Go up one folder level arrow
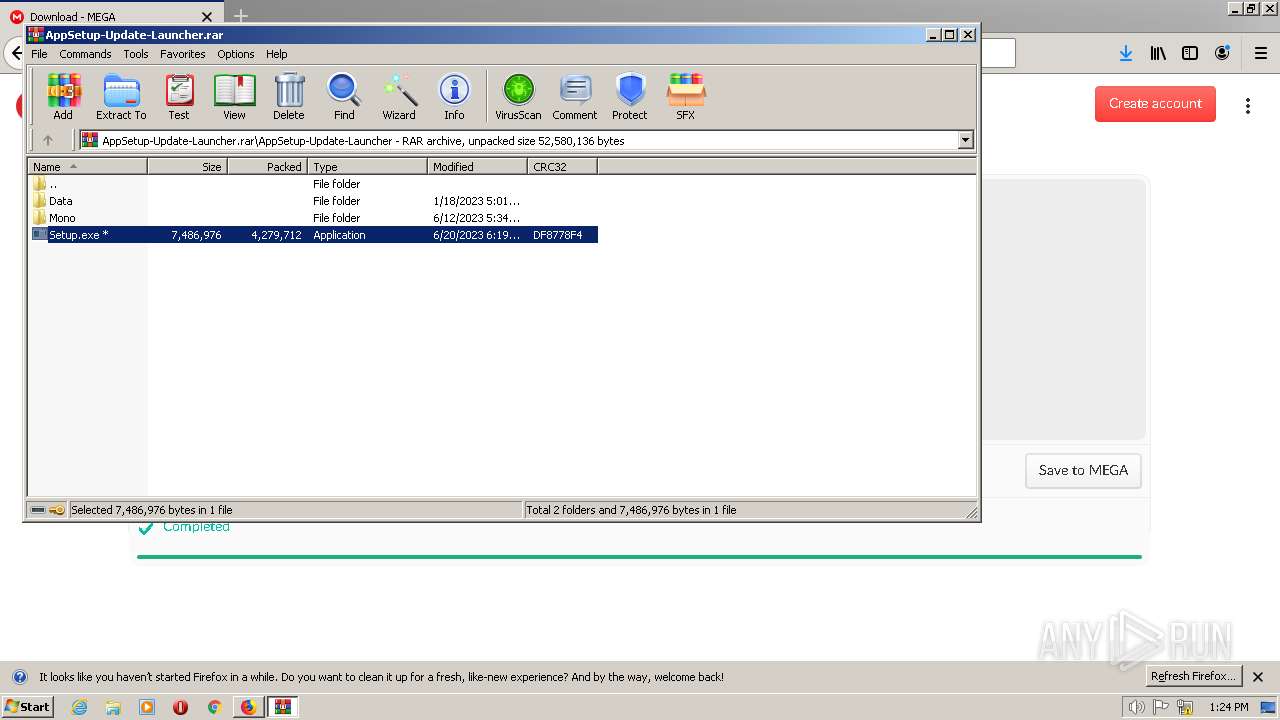This screenshot has width=1280, height=720. [47, 141]
